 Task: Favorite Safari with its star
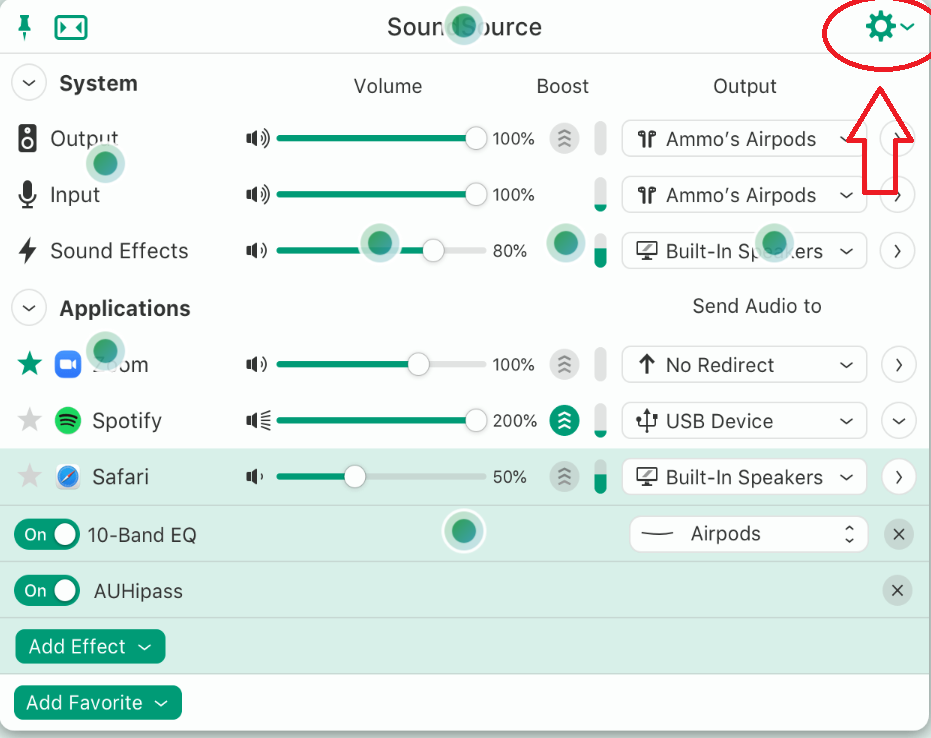coord(29,476)
